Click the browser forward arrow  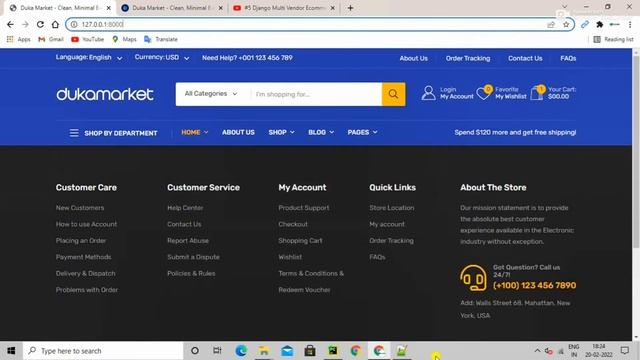pyautogui.click(x=25, y=24)
